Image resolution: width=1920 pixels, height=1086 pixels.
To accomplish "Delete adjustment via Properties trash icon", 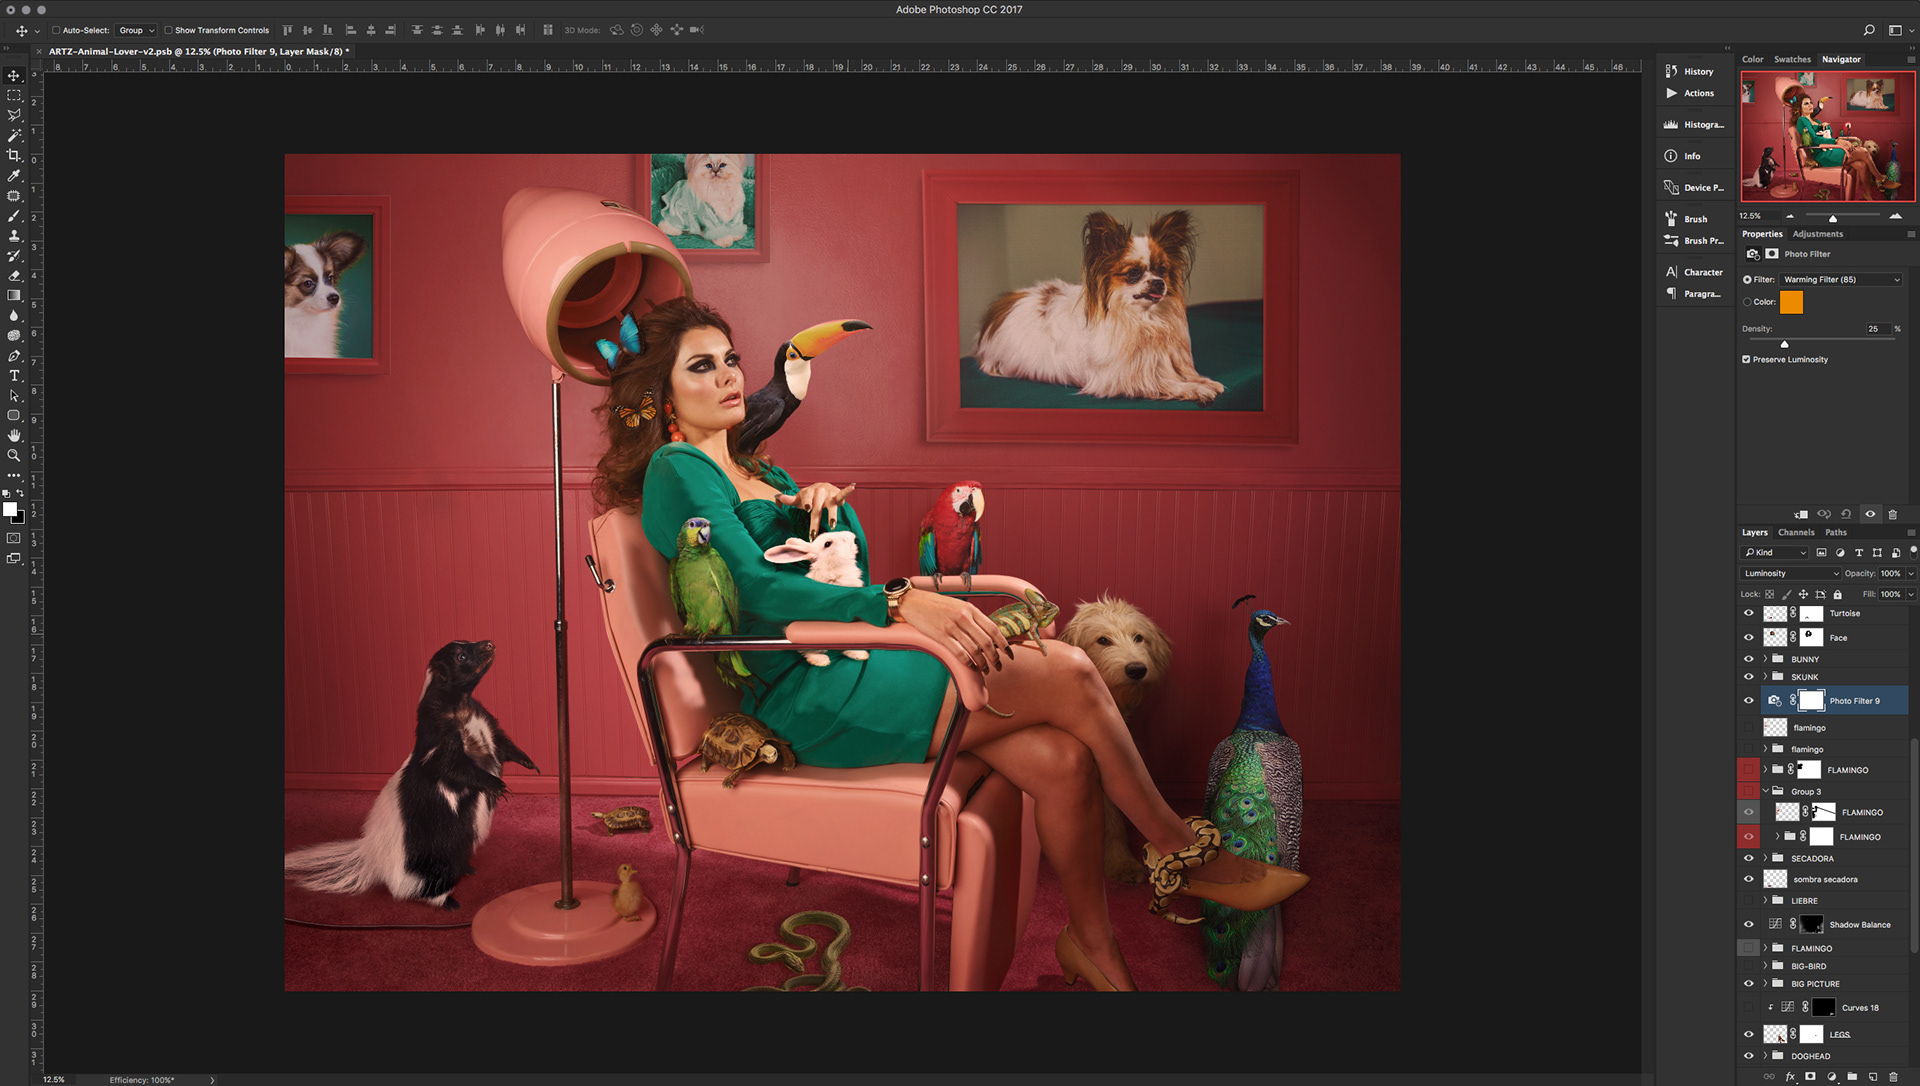I will pyautogui.click(x=1892, y=514).
